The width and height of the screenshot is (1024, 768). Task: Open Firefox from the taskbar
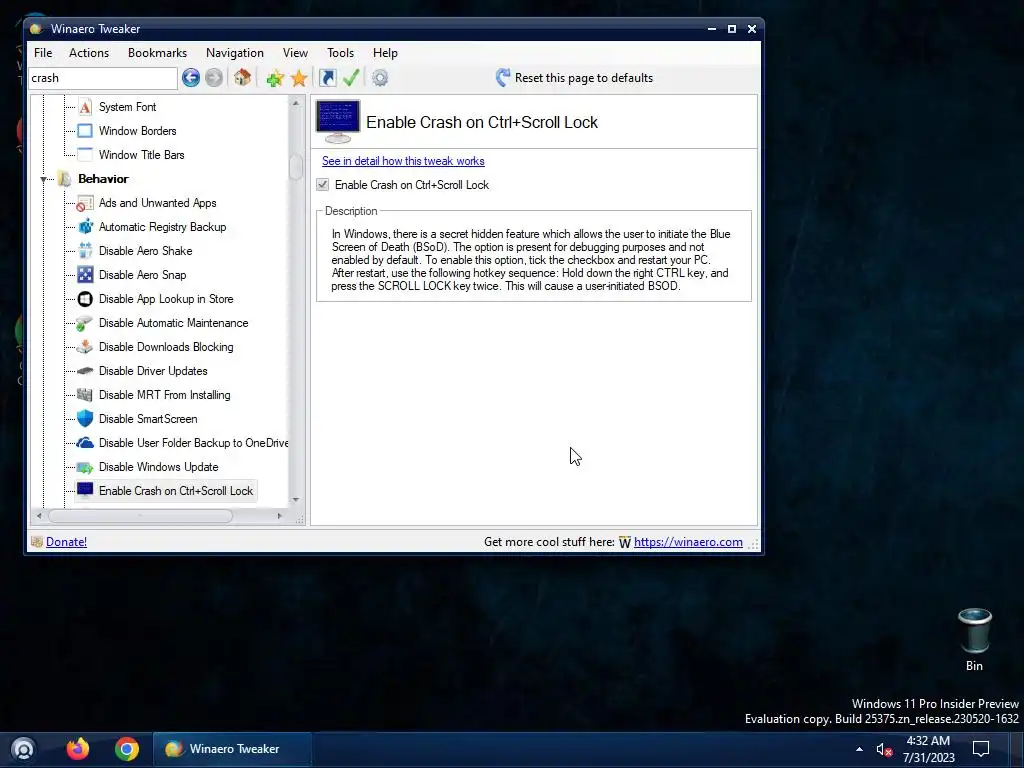pyautogui.click(x=78, y=748)
